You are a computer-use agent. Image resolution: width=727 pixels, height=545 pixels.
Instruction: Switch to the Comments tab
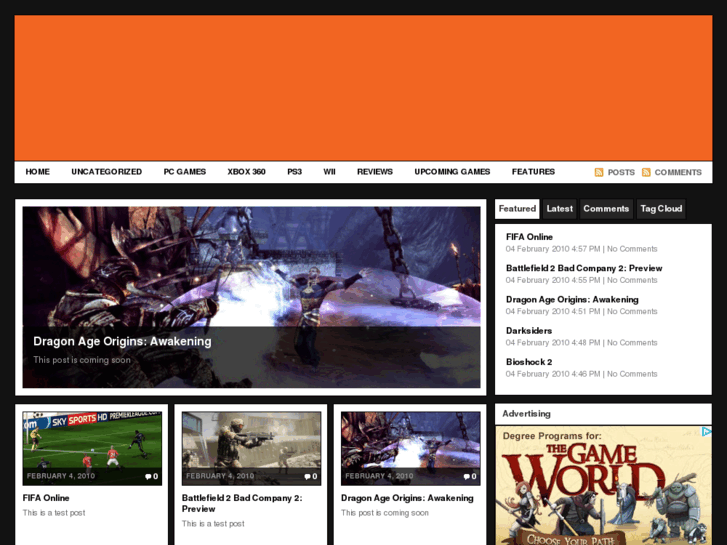[x=606, y=209]
